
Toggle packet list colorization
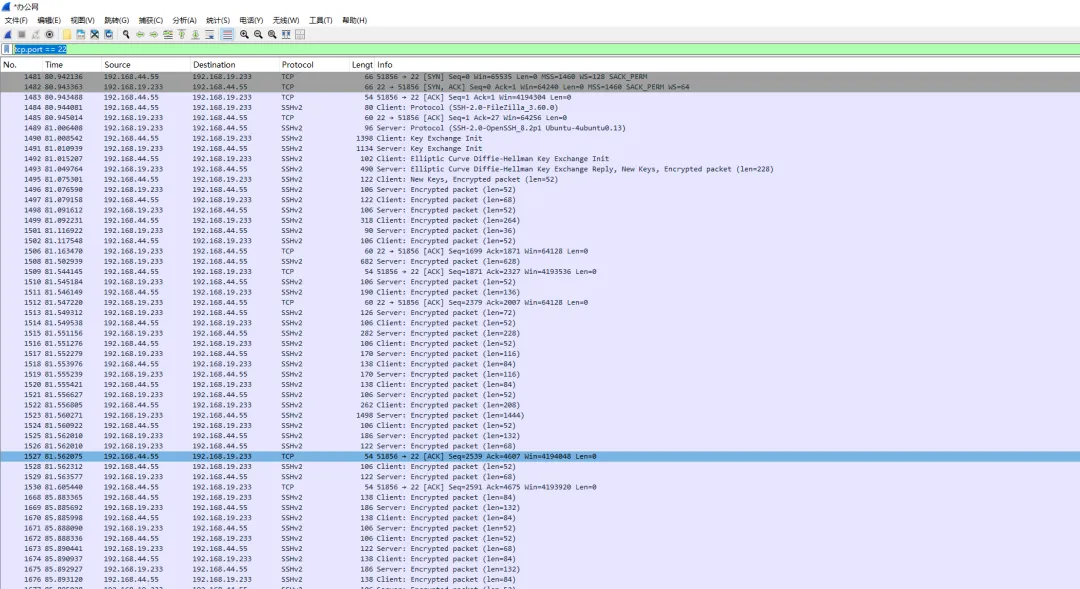227,34
